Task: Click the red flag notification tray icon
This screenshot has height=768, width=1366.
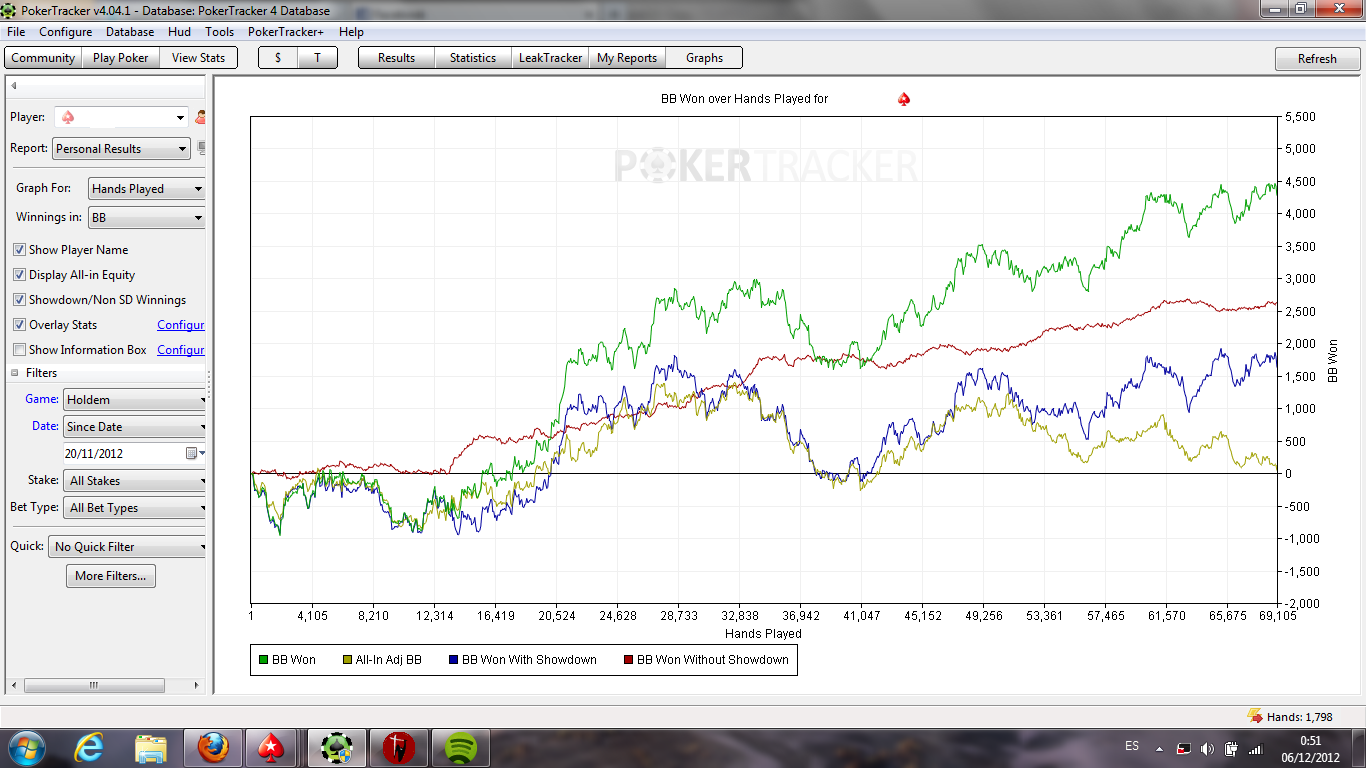Action: click(1183, 748)
